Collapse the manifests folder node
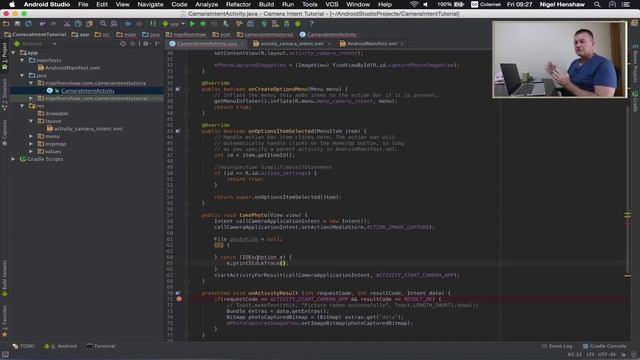This screenshot has width=640, height=360. tap(22, 60)
